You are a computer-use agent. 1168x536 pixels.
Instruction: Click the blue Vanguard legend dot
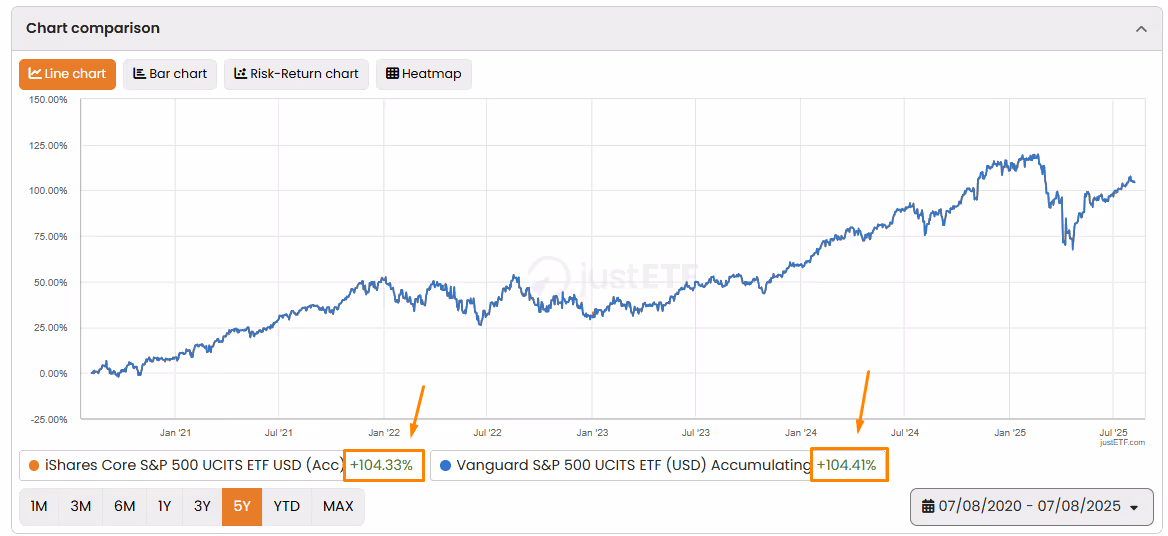445,466
